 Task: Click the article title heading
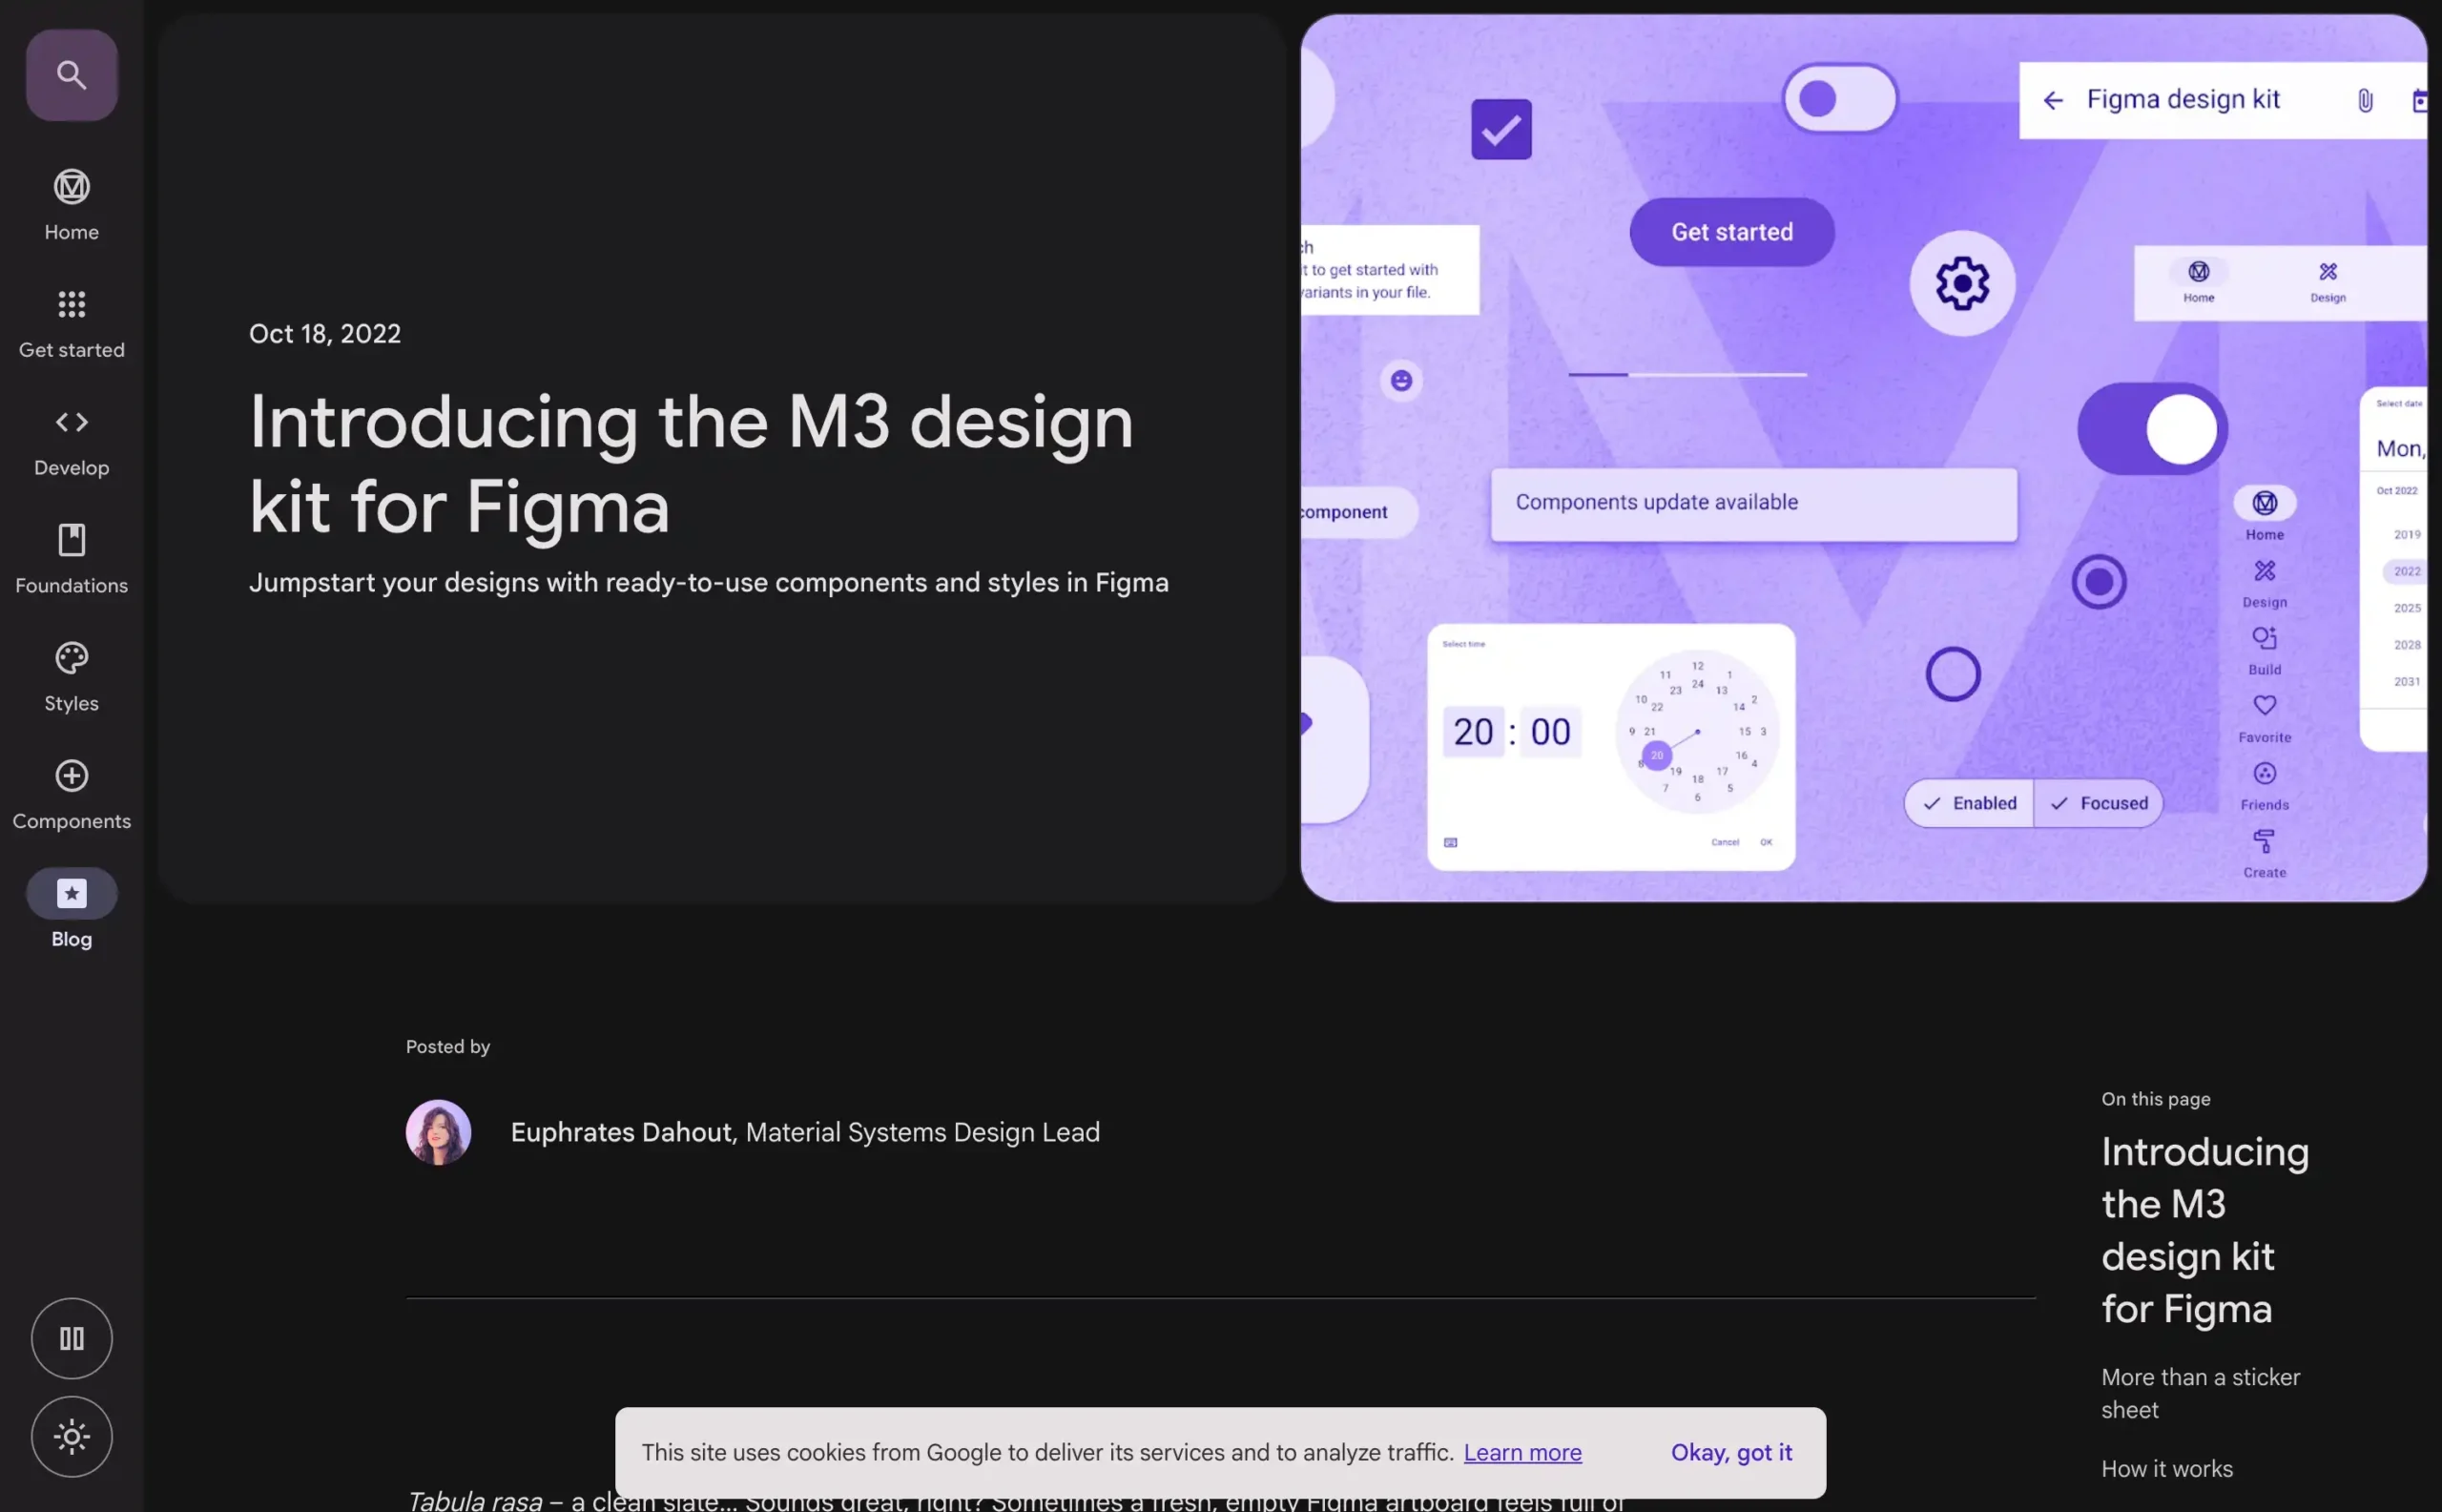(x=691, y=463)
